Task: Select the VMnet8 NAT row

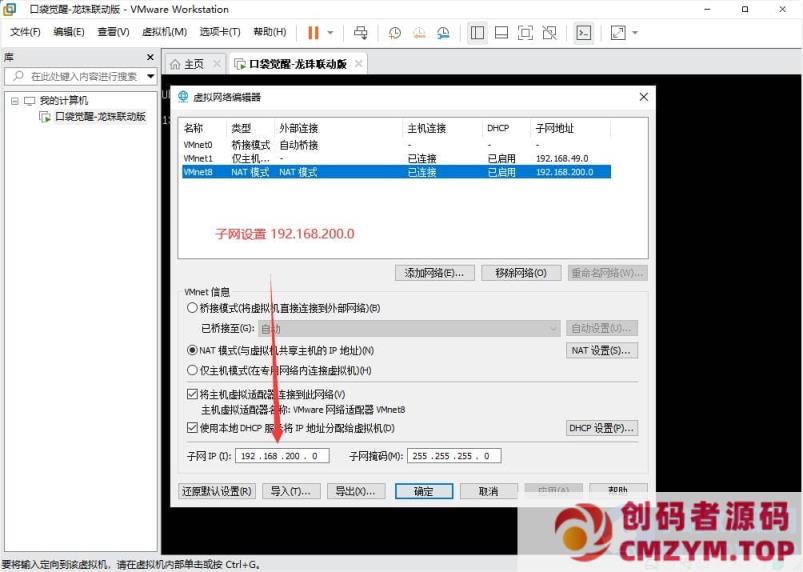Action: [396, 172]
